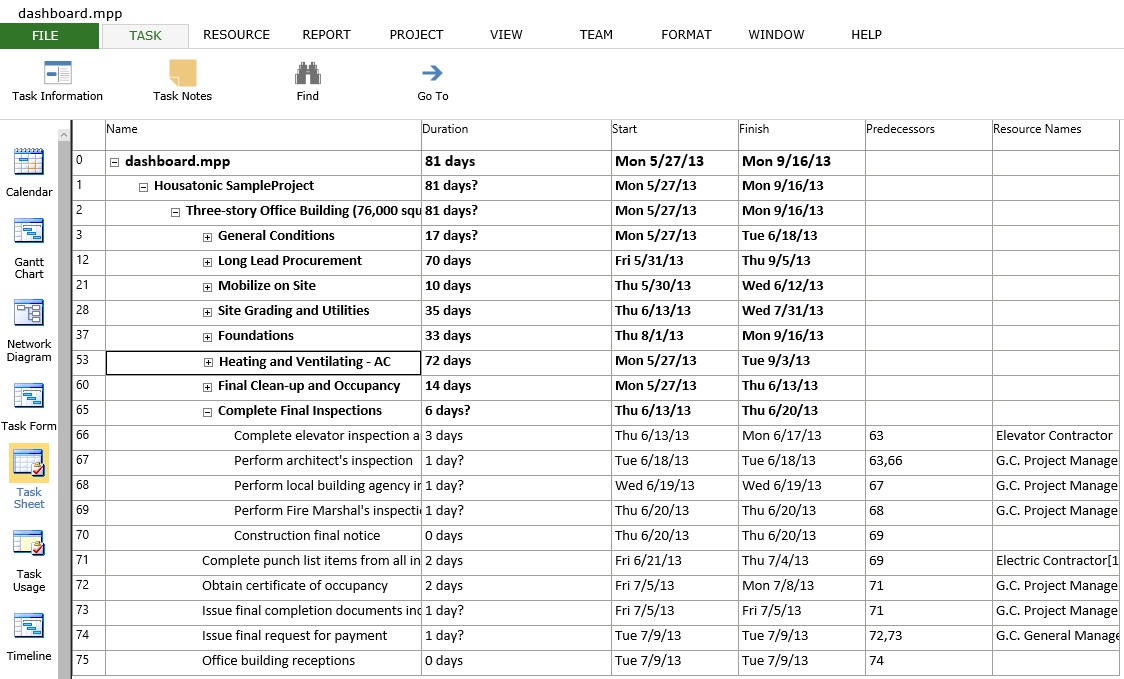Select the Obtain certificate of occupancy task

pyautogui.click(x=300, y=585)
